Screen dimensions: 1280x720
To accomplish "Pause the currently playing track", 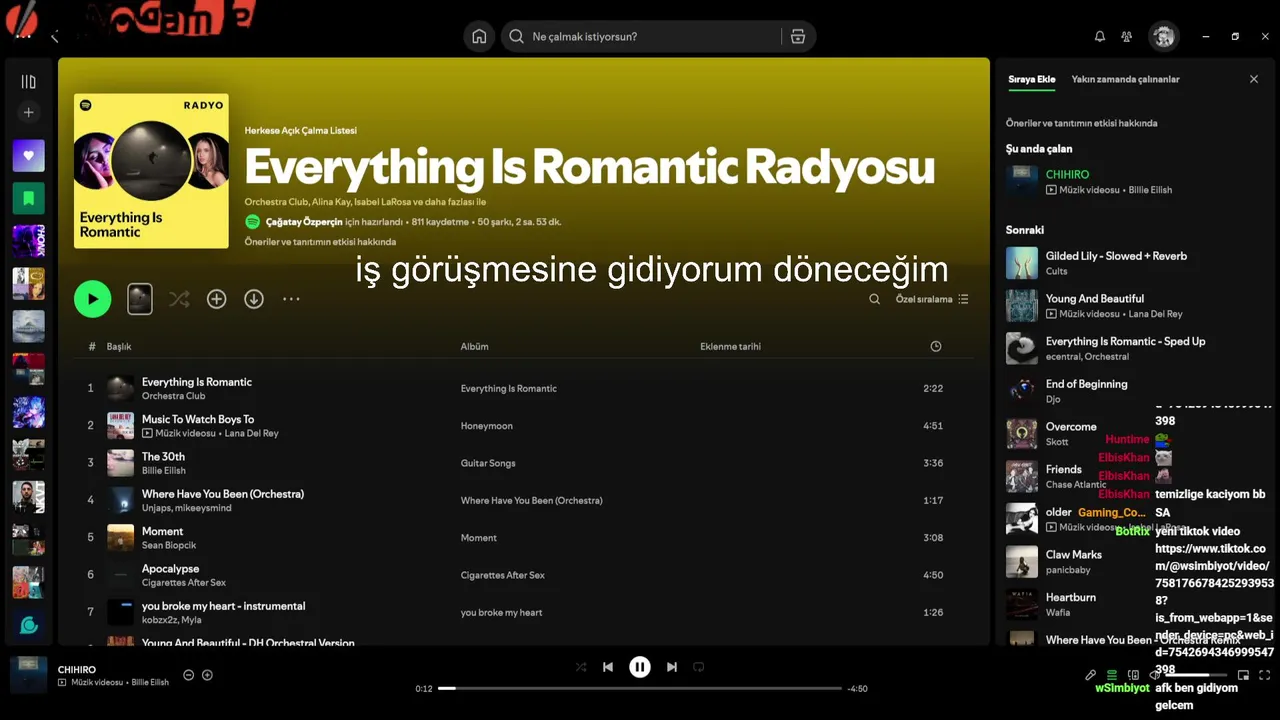I will tap(640, 667).
